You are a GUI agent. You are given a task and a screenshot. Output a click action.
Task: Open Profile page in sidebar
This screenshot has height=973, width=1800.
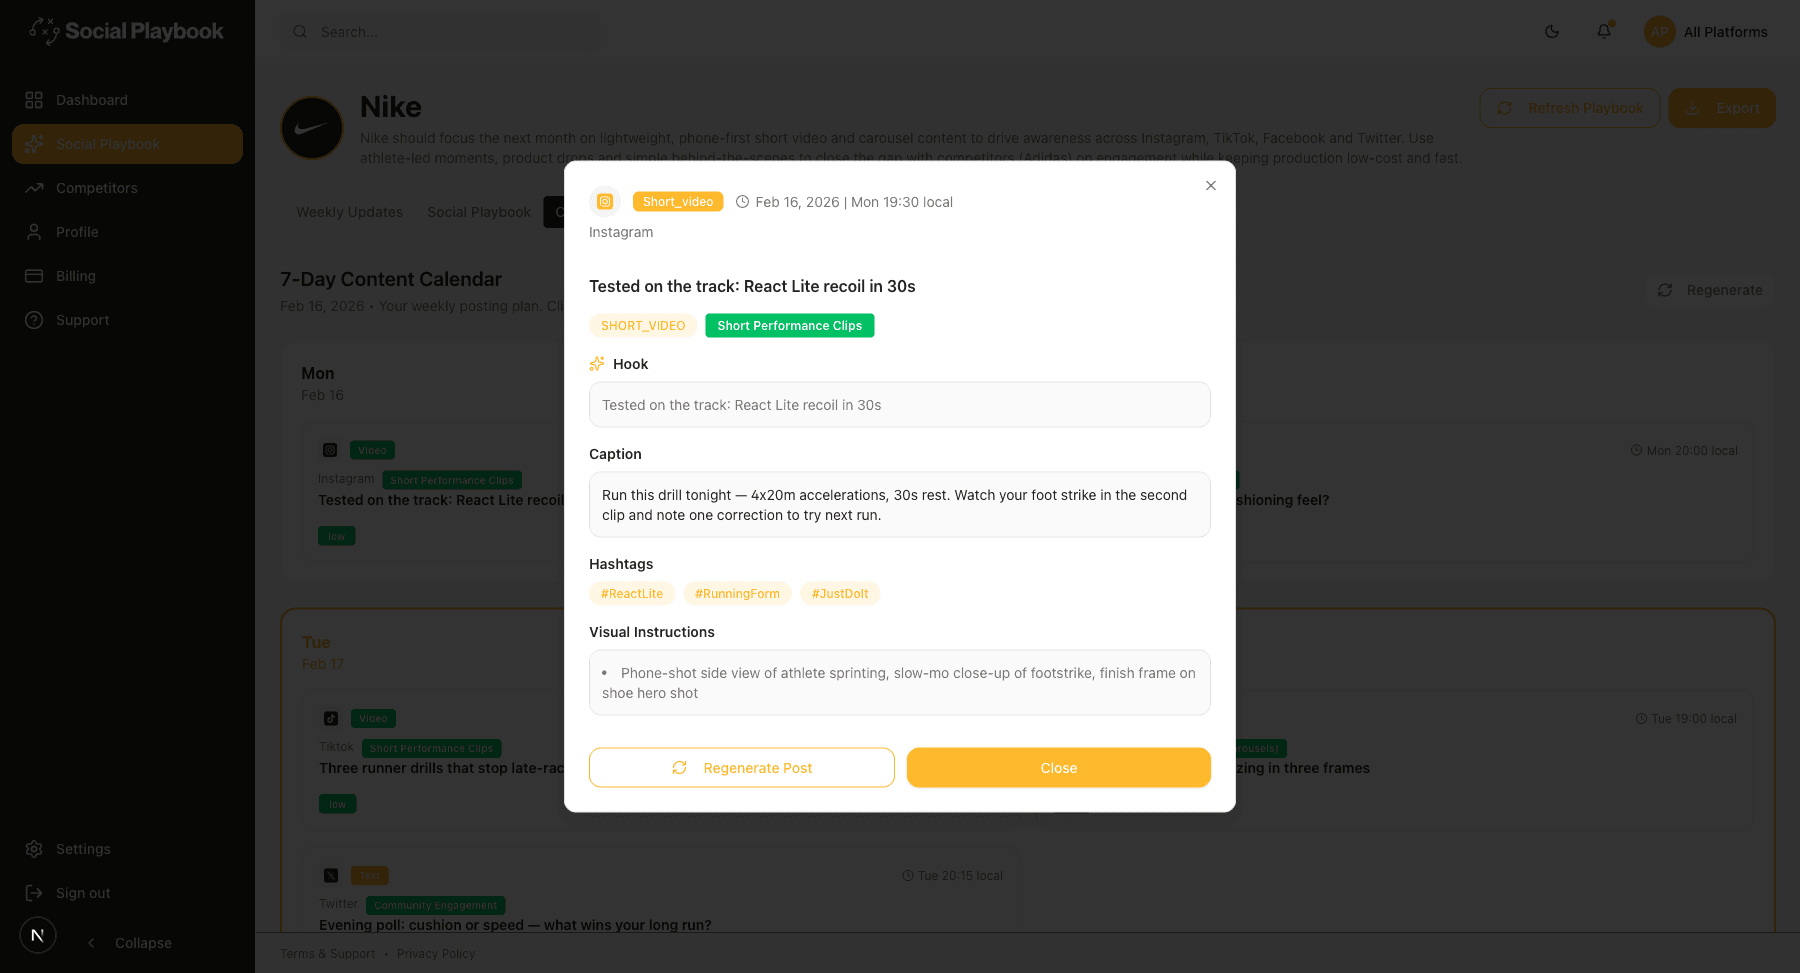pyautogui.click(x=127, y=232)
